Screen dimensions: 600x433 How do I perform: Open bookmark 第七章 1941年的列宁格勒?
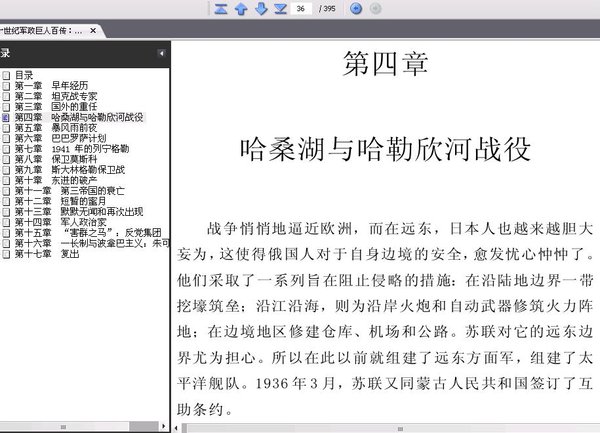click(72, 148)
